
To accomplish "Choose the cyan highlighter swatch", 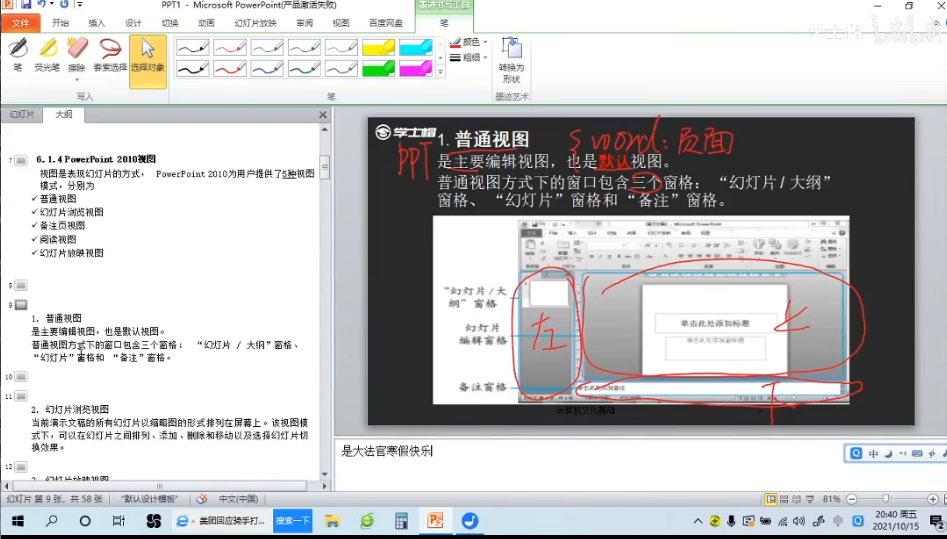I will click(416, 47).
